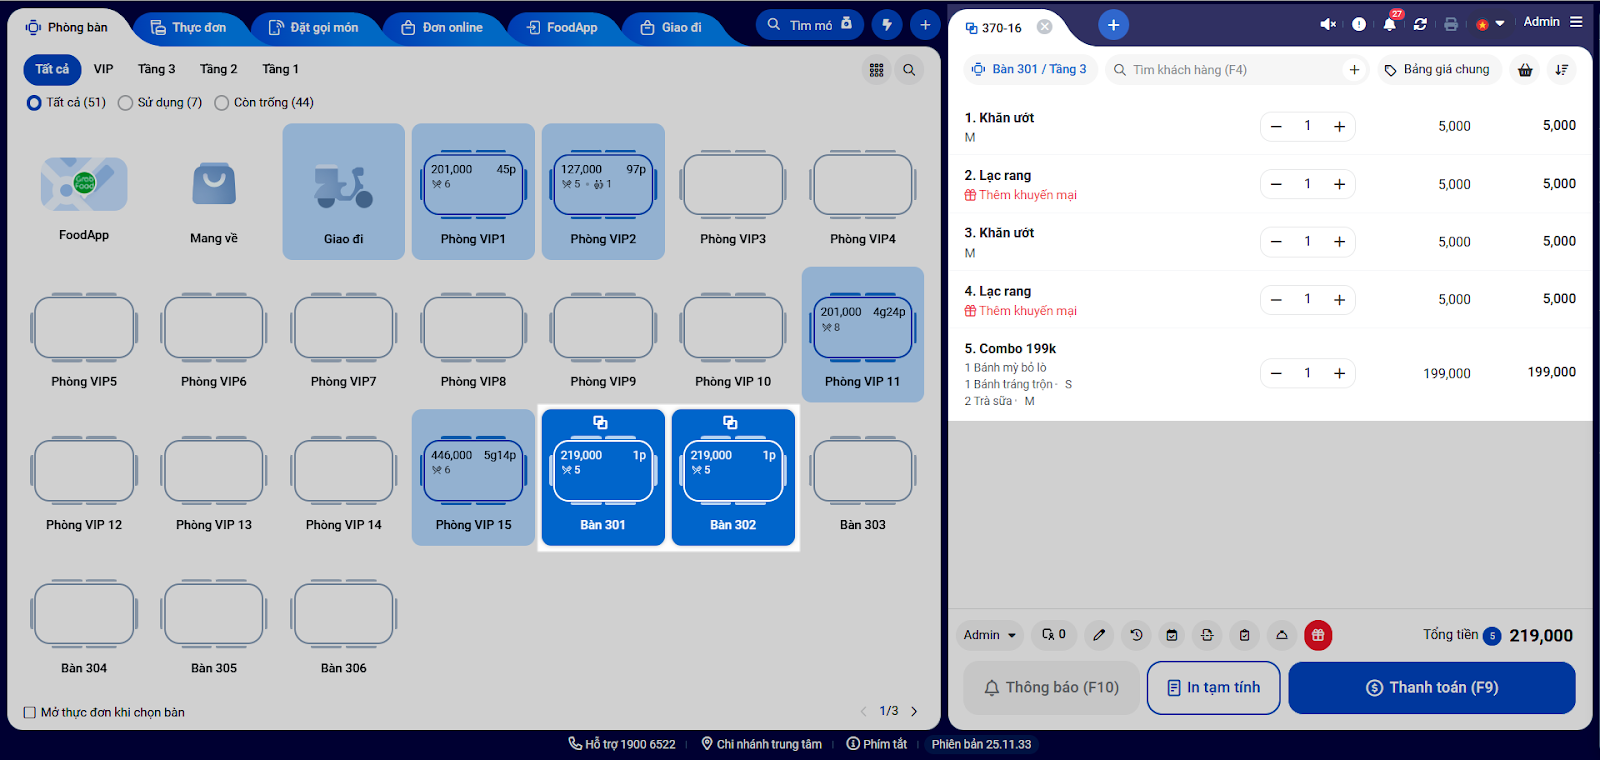Viewport: 1600px width, 760px height.
Task: Open the FoodApp tab in top bar
Action: pos(562,28)
